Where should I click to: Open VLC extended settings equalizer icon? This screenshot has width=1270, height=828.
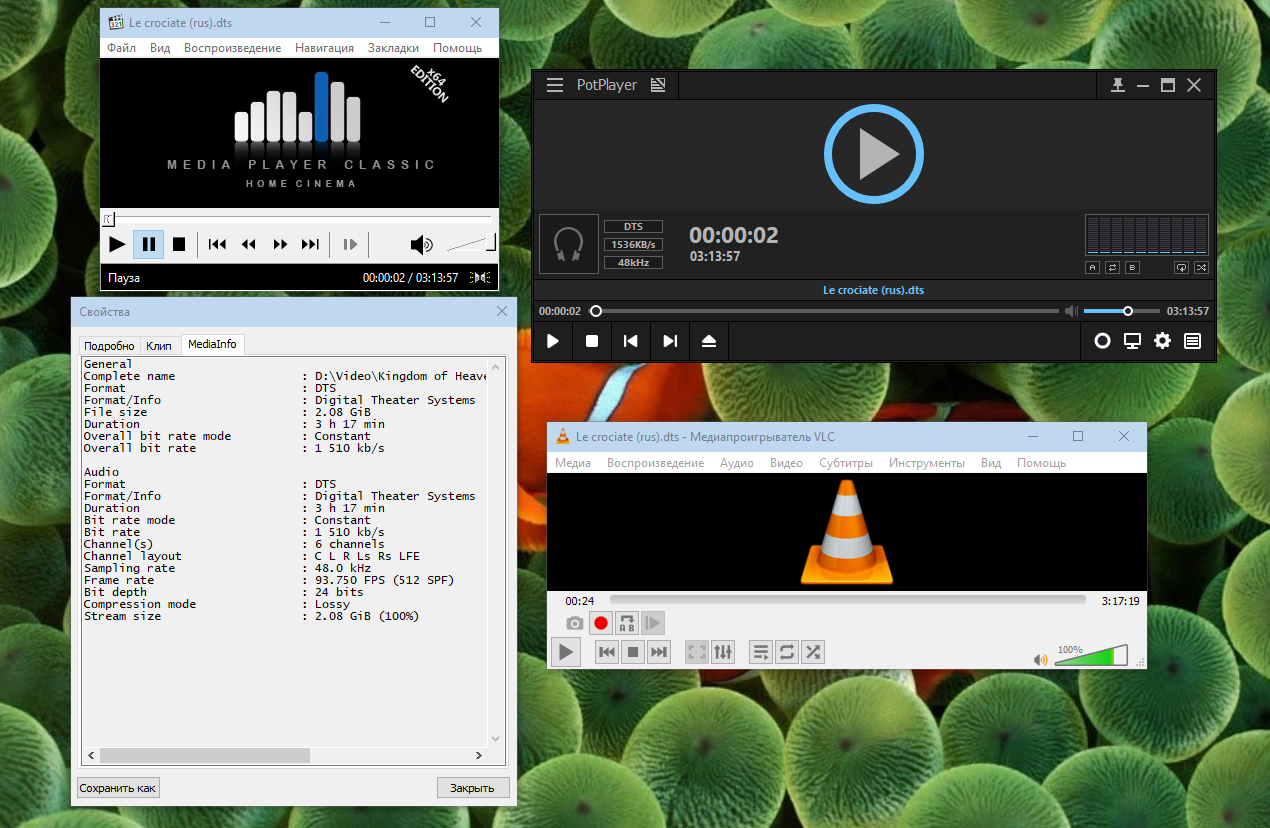(x=723, y=652)
